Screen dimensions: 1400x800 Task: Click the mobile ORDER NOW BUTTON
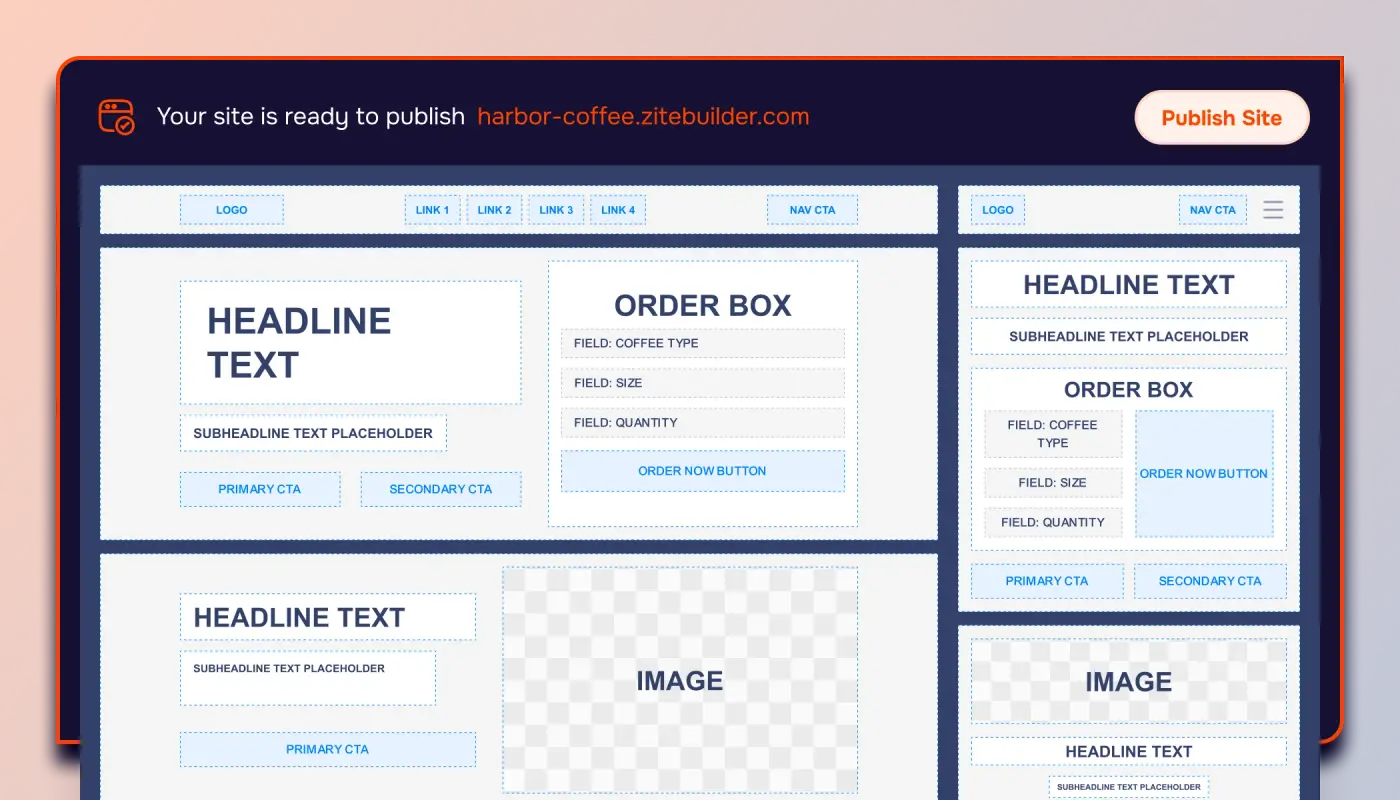click(x=1204, y=474)
